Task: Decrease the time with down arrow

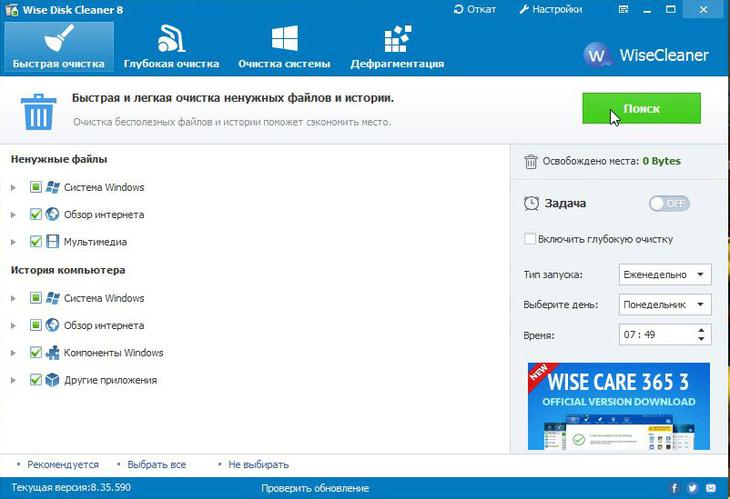Action: pyautogui.click(x=701, y=339)
